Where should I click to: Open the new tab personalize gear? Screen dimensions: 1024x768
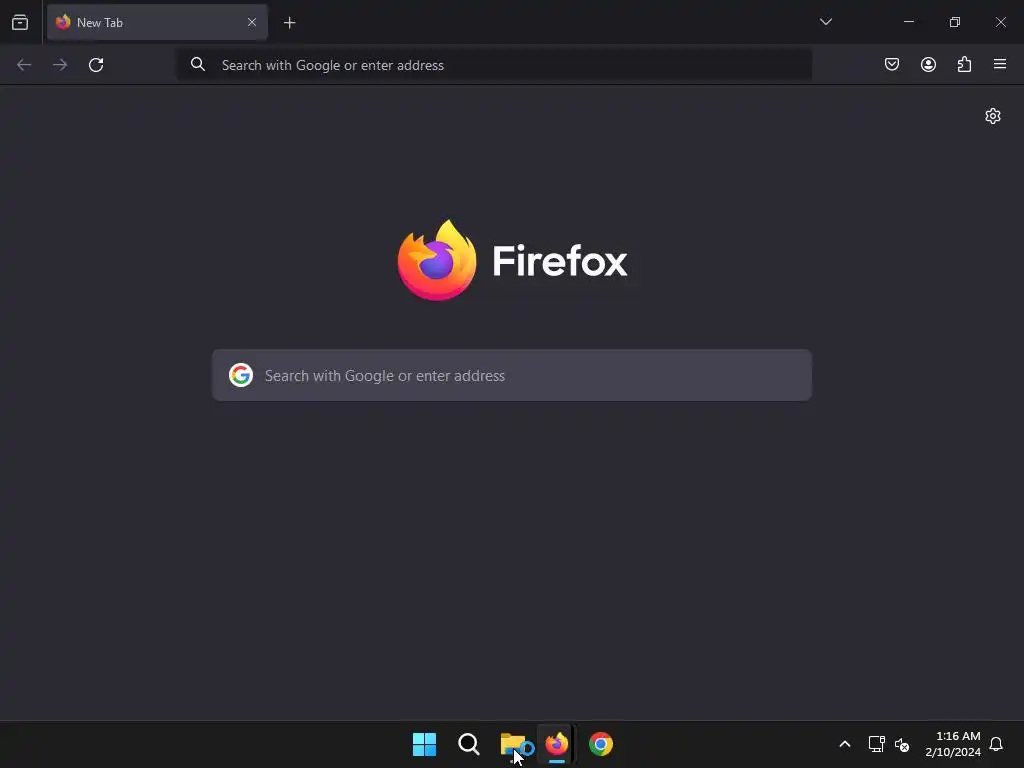point(993,116)
